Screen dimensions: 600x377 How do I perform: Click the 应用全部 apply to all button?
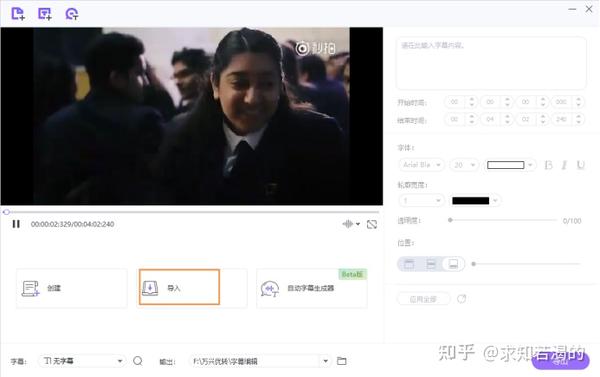(x=423, y=299)
